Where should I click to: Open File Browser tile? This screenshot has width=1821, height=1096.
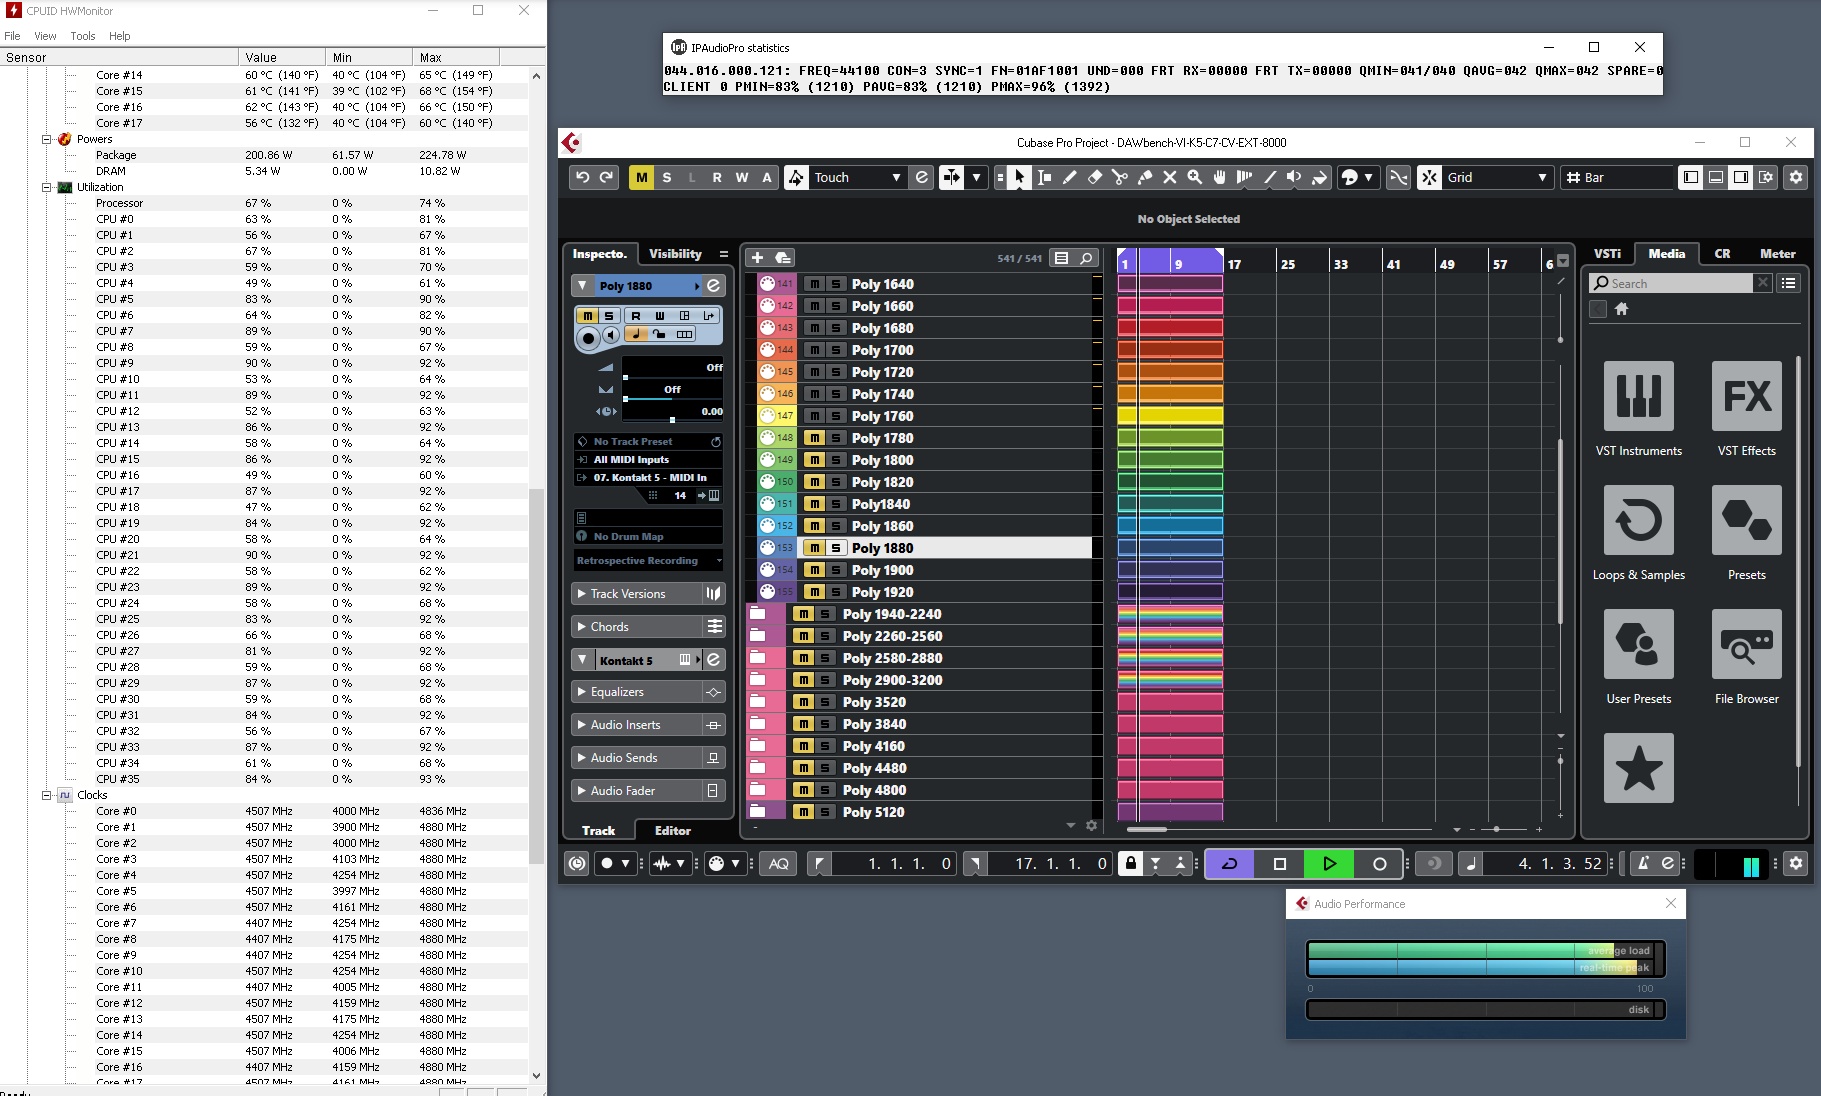(1746, 657)
